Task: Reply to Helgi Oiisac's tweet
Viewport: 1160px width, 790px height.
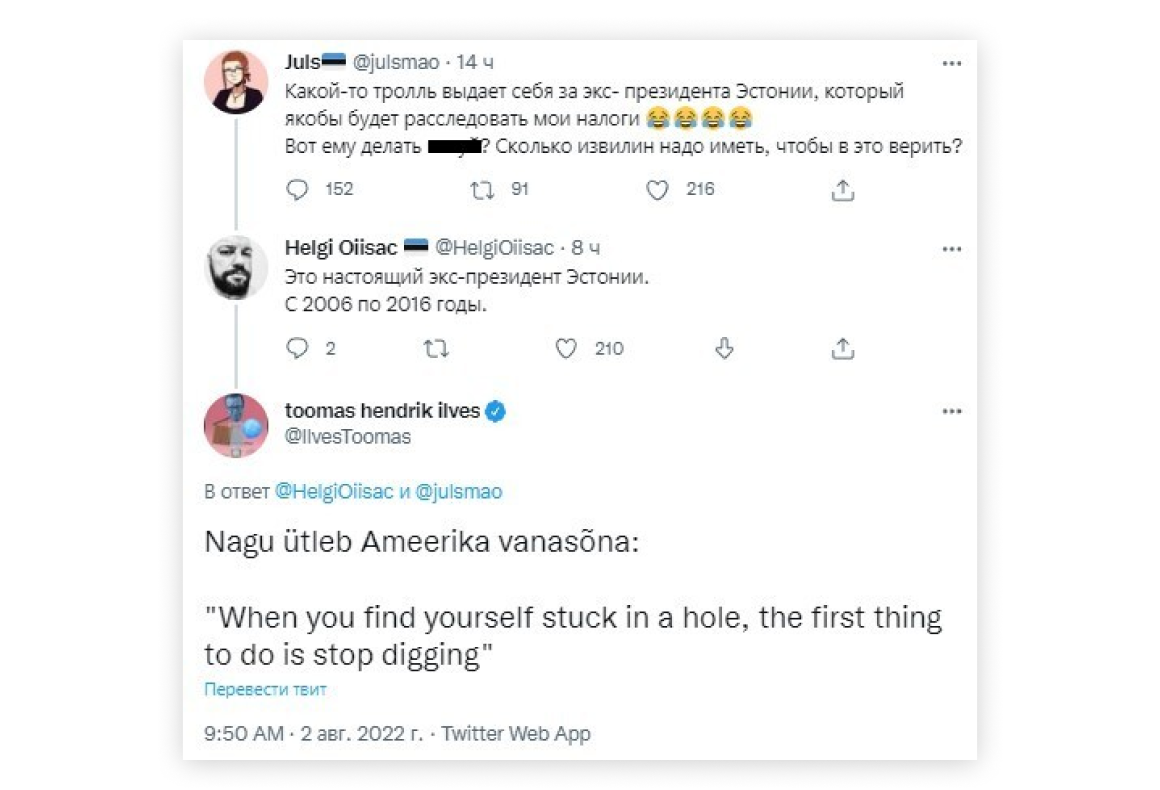Action: (298, 348)
